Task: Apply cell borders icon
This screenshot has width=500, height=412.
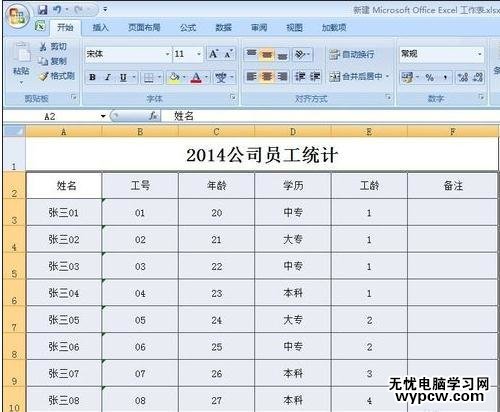Action: click(148, 78)
